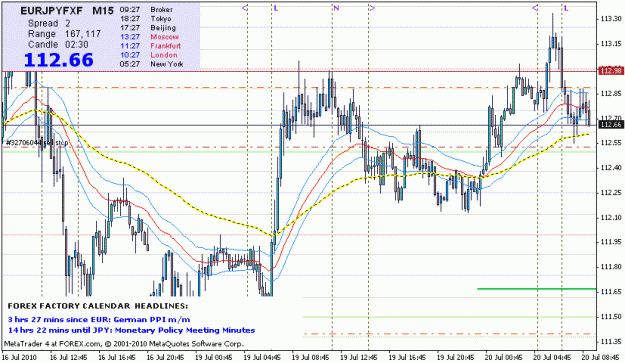Select the Broker 09:27 clock row

146,10
